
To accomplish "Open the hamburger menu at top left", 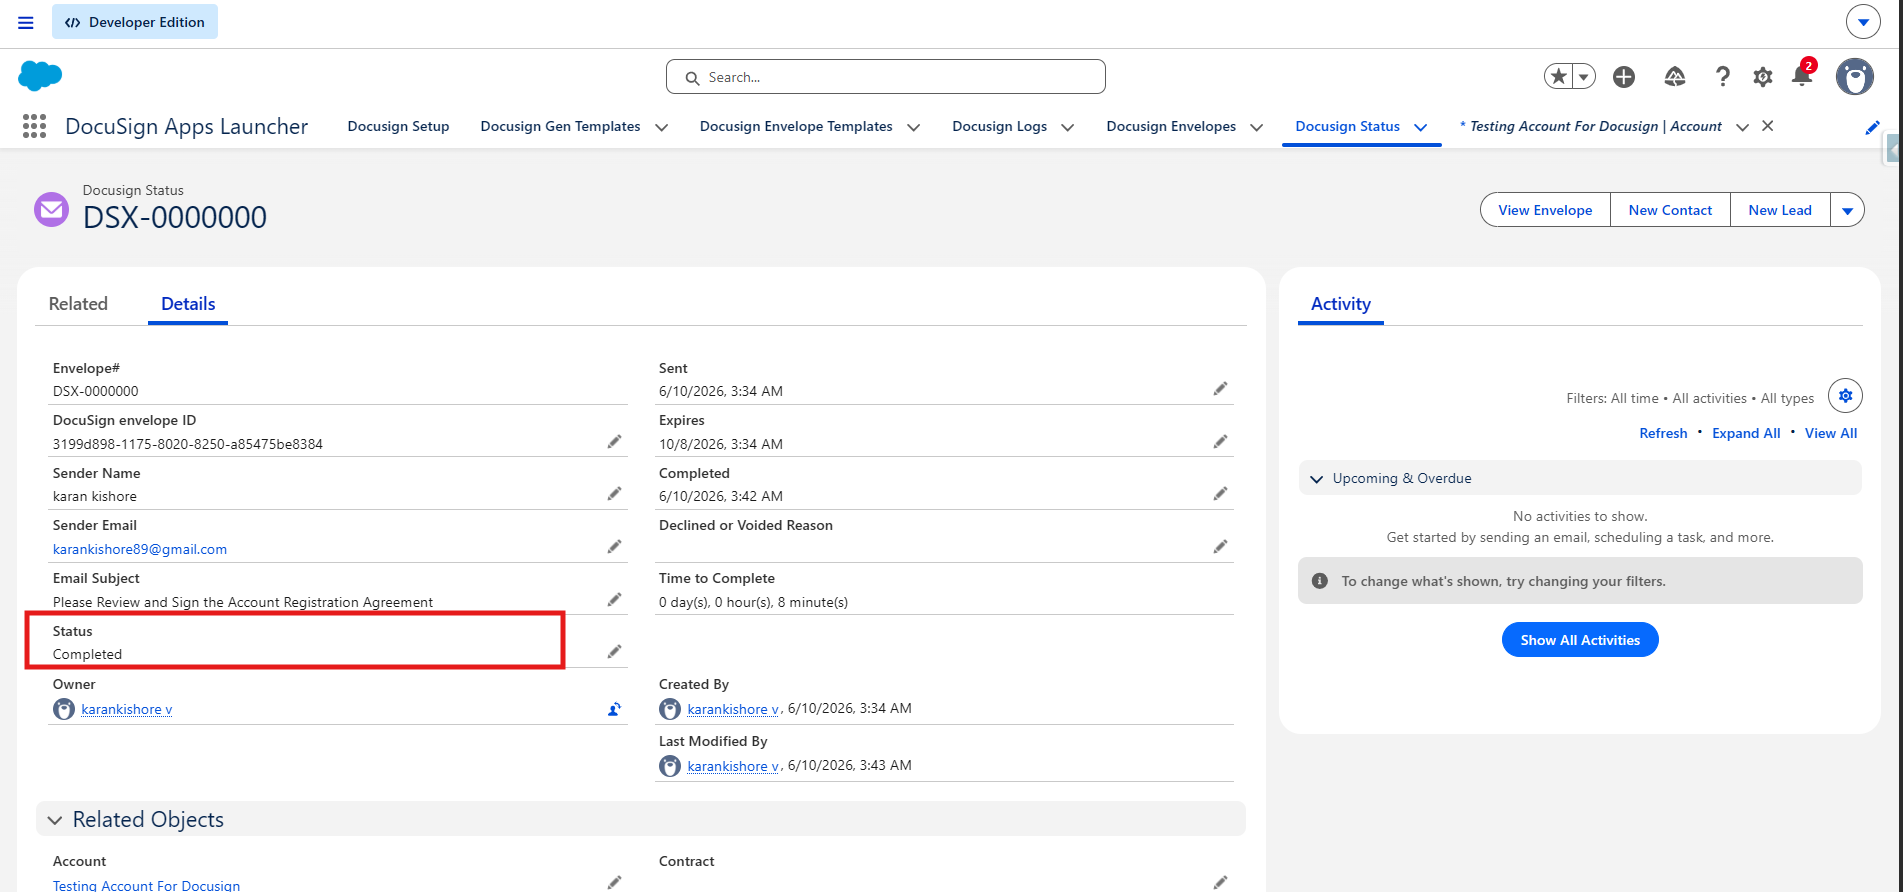I will [x=26, y=22].
